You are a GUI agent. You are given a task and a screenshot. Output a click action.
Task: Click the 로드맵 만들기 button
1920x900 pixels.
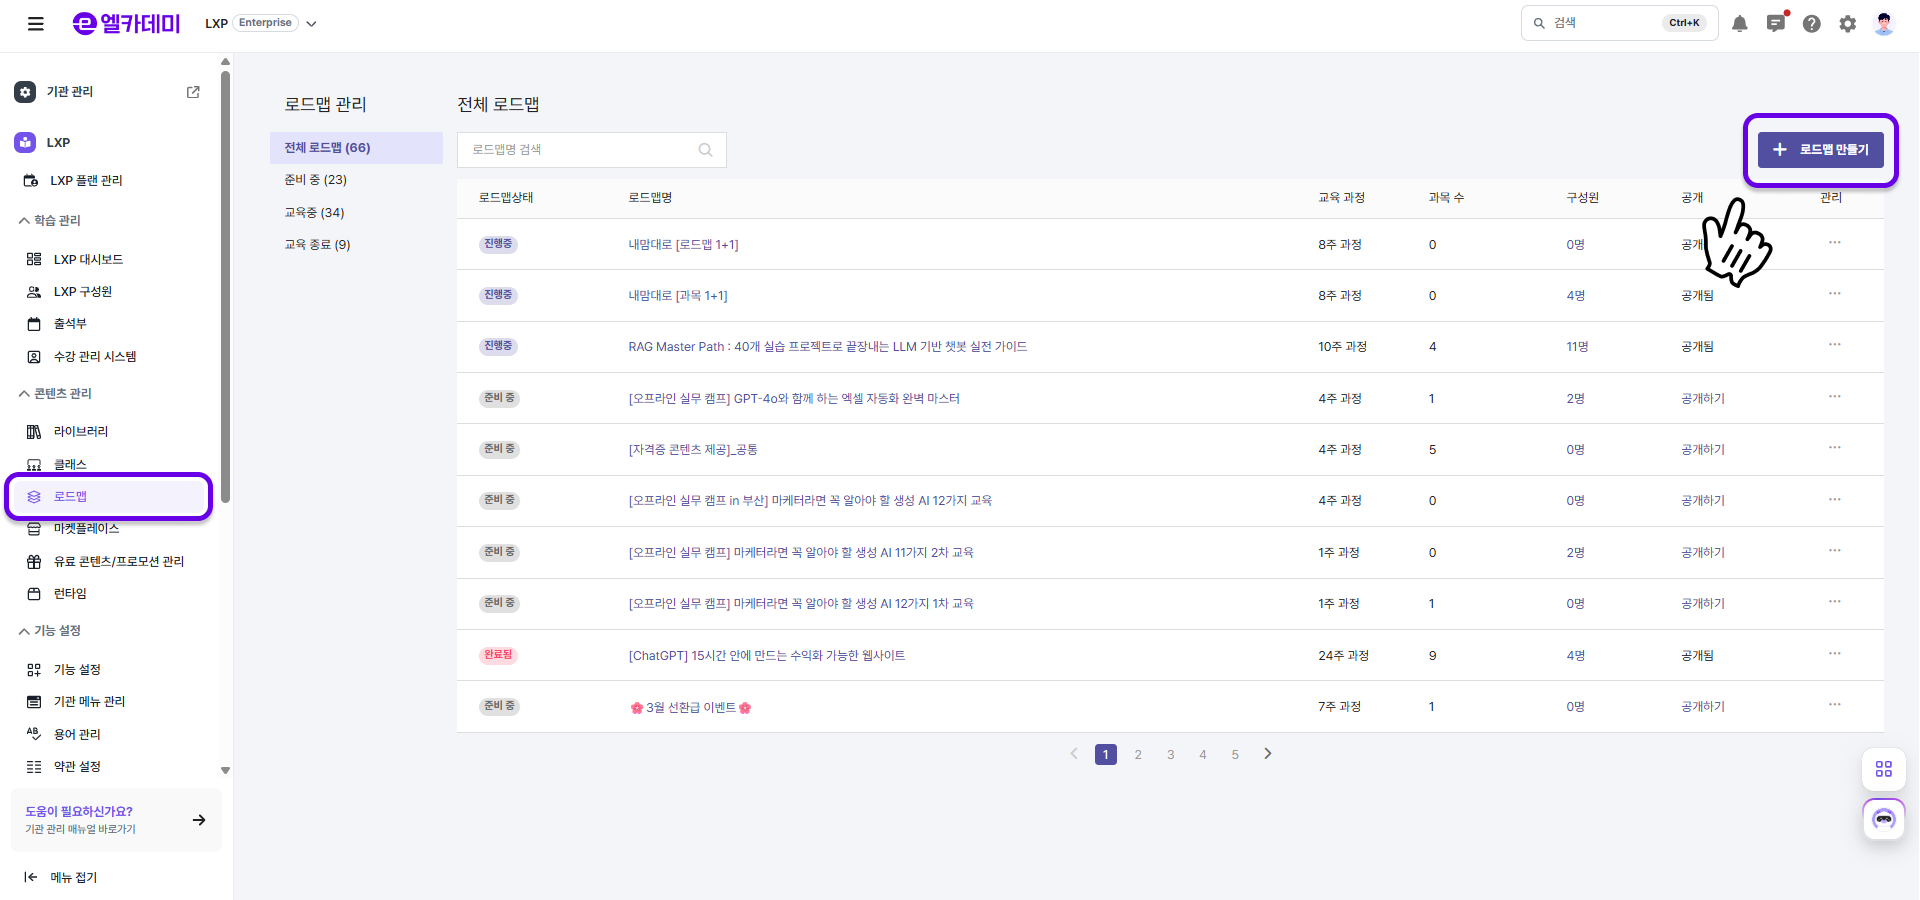1820,150
